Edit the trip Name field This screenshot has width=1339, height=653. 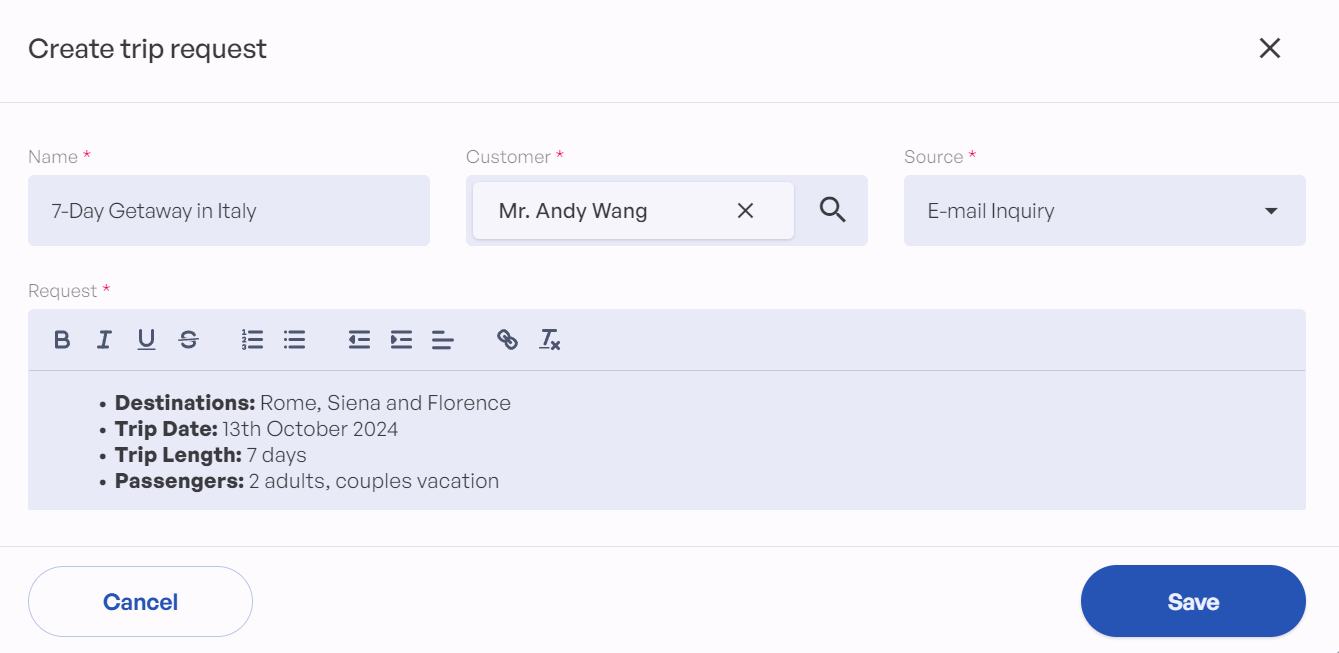click(x=229, y=211)
